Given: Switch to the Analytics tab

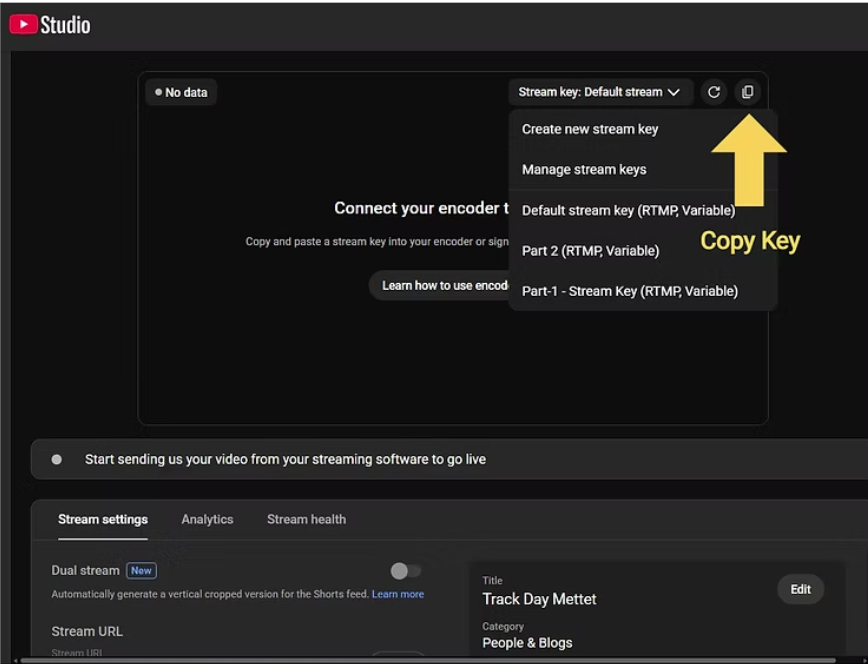Looking at the screenshot, I should point(207,520).
